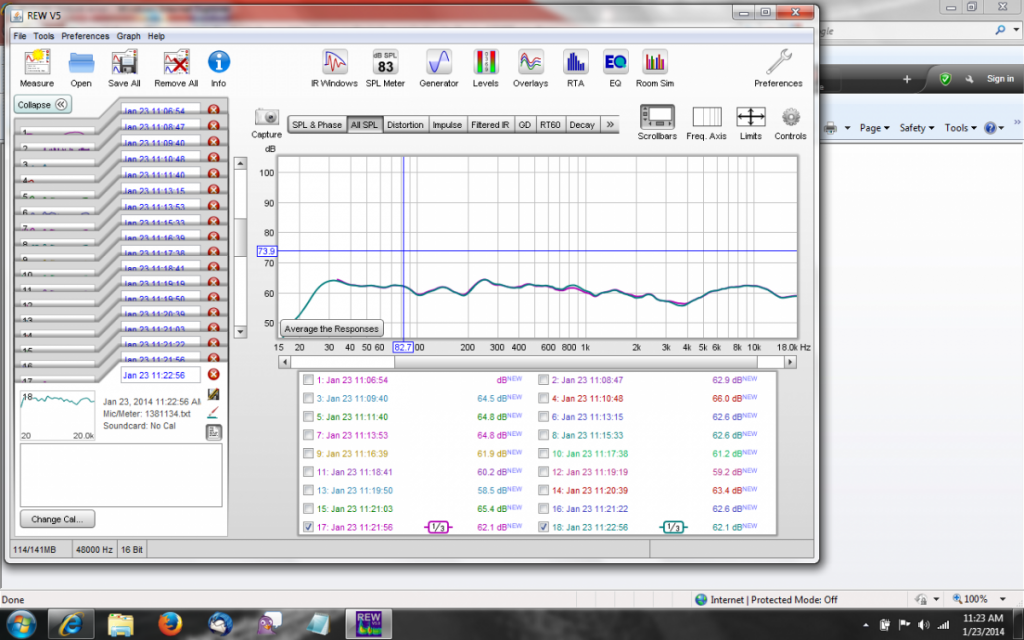
Task: Open Windows Explorer folder from taskbar
Action: coord(121,624)
